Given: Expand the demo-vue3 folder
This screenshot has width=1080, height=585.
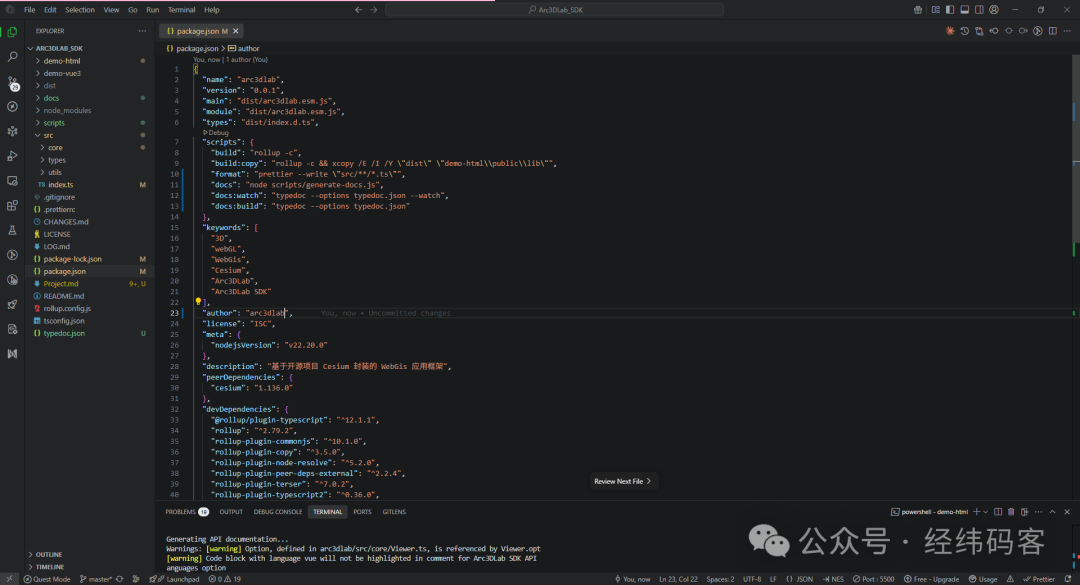Looking at the screenshot, I should tap(90, 73).
